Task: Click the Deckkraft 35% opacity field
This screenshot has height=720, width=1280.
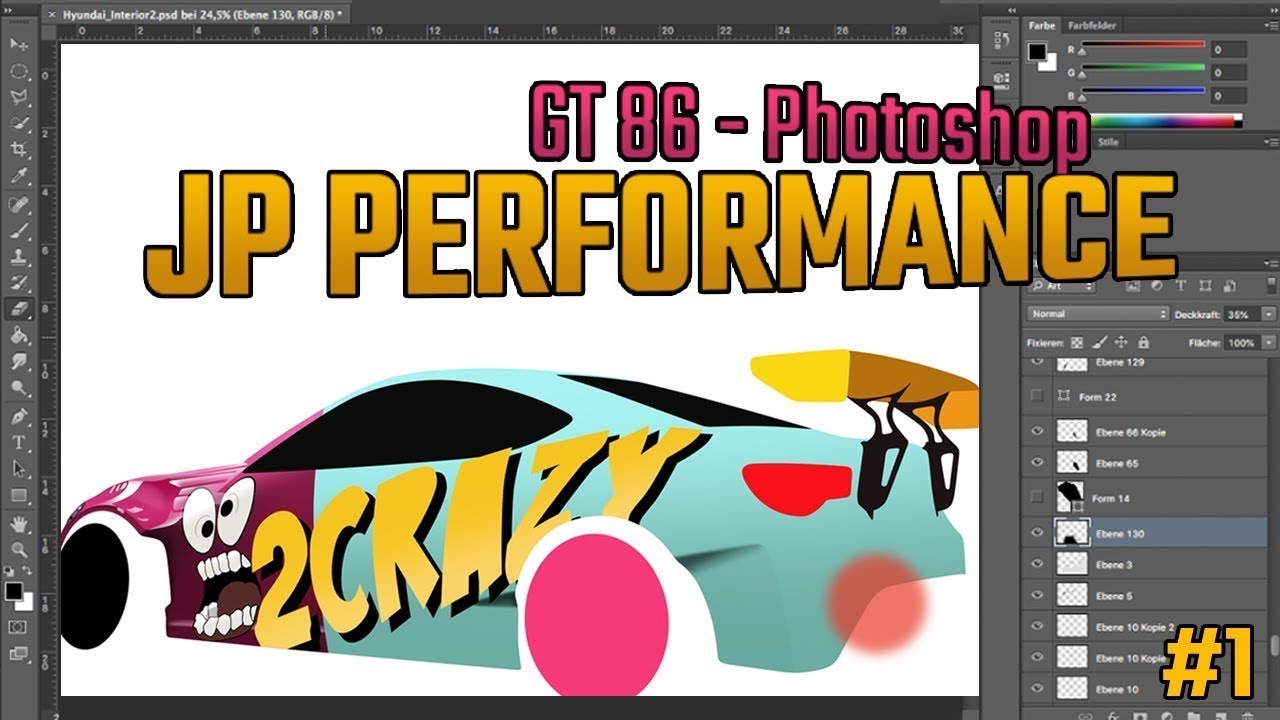Action: tap(1241, 314)
